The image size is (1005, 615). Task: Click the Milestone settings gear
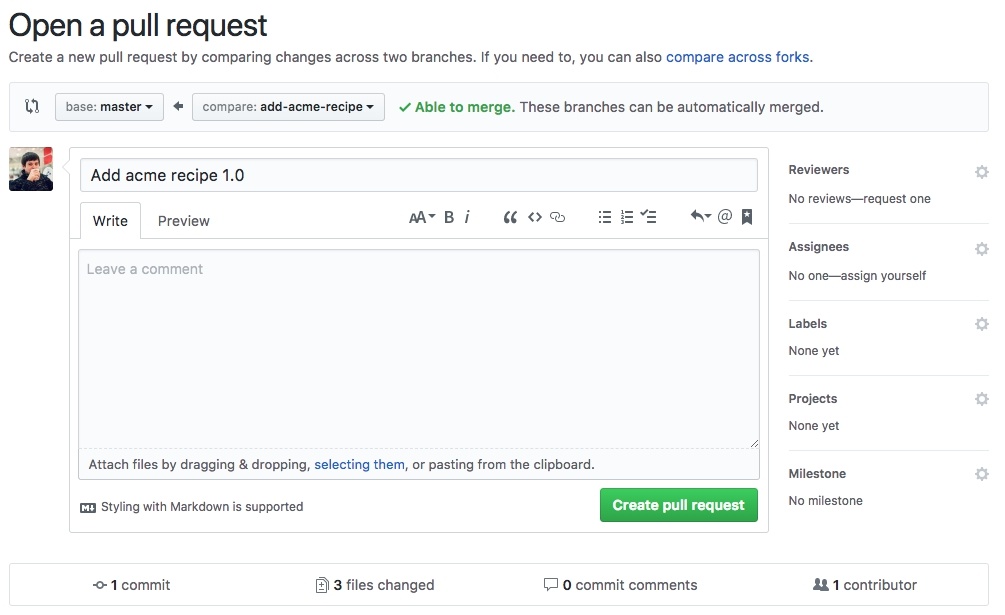pyautogui.click(x=981, y=474)
